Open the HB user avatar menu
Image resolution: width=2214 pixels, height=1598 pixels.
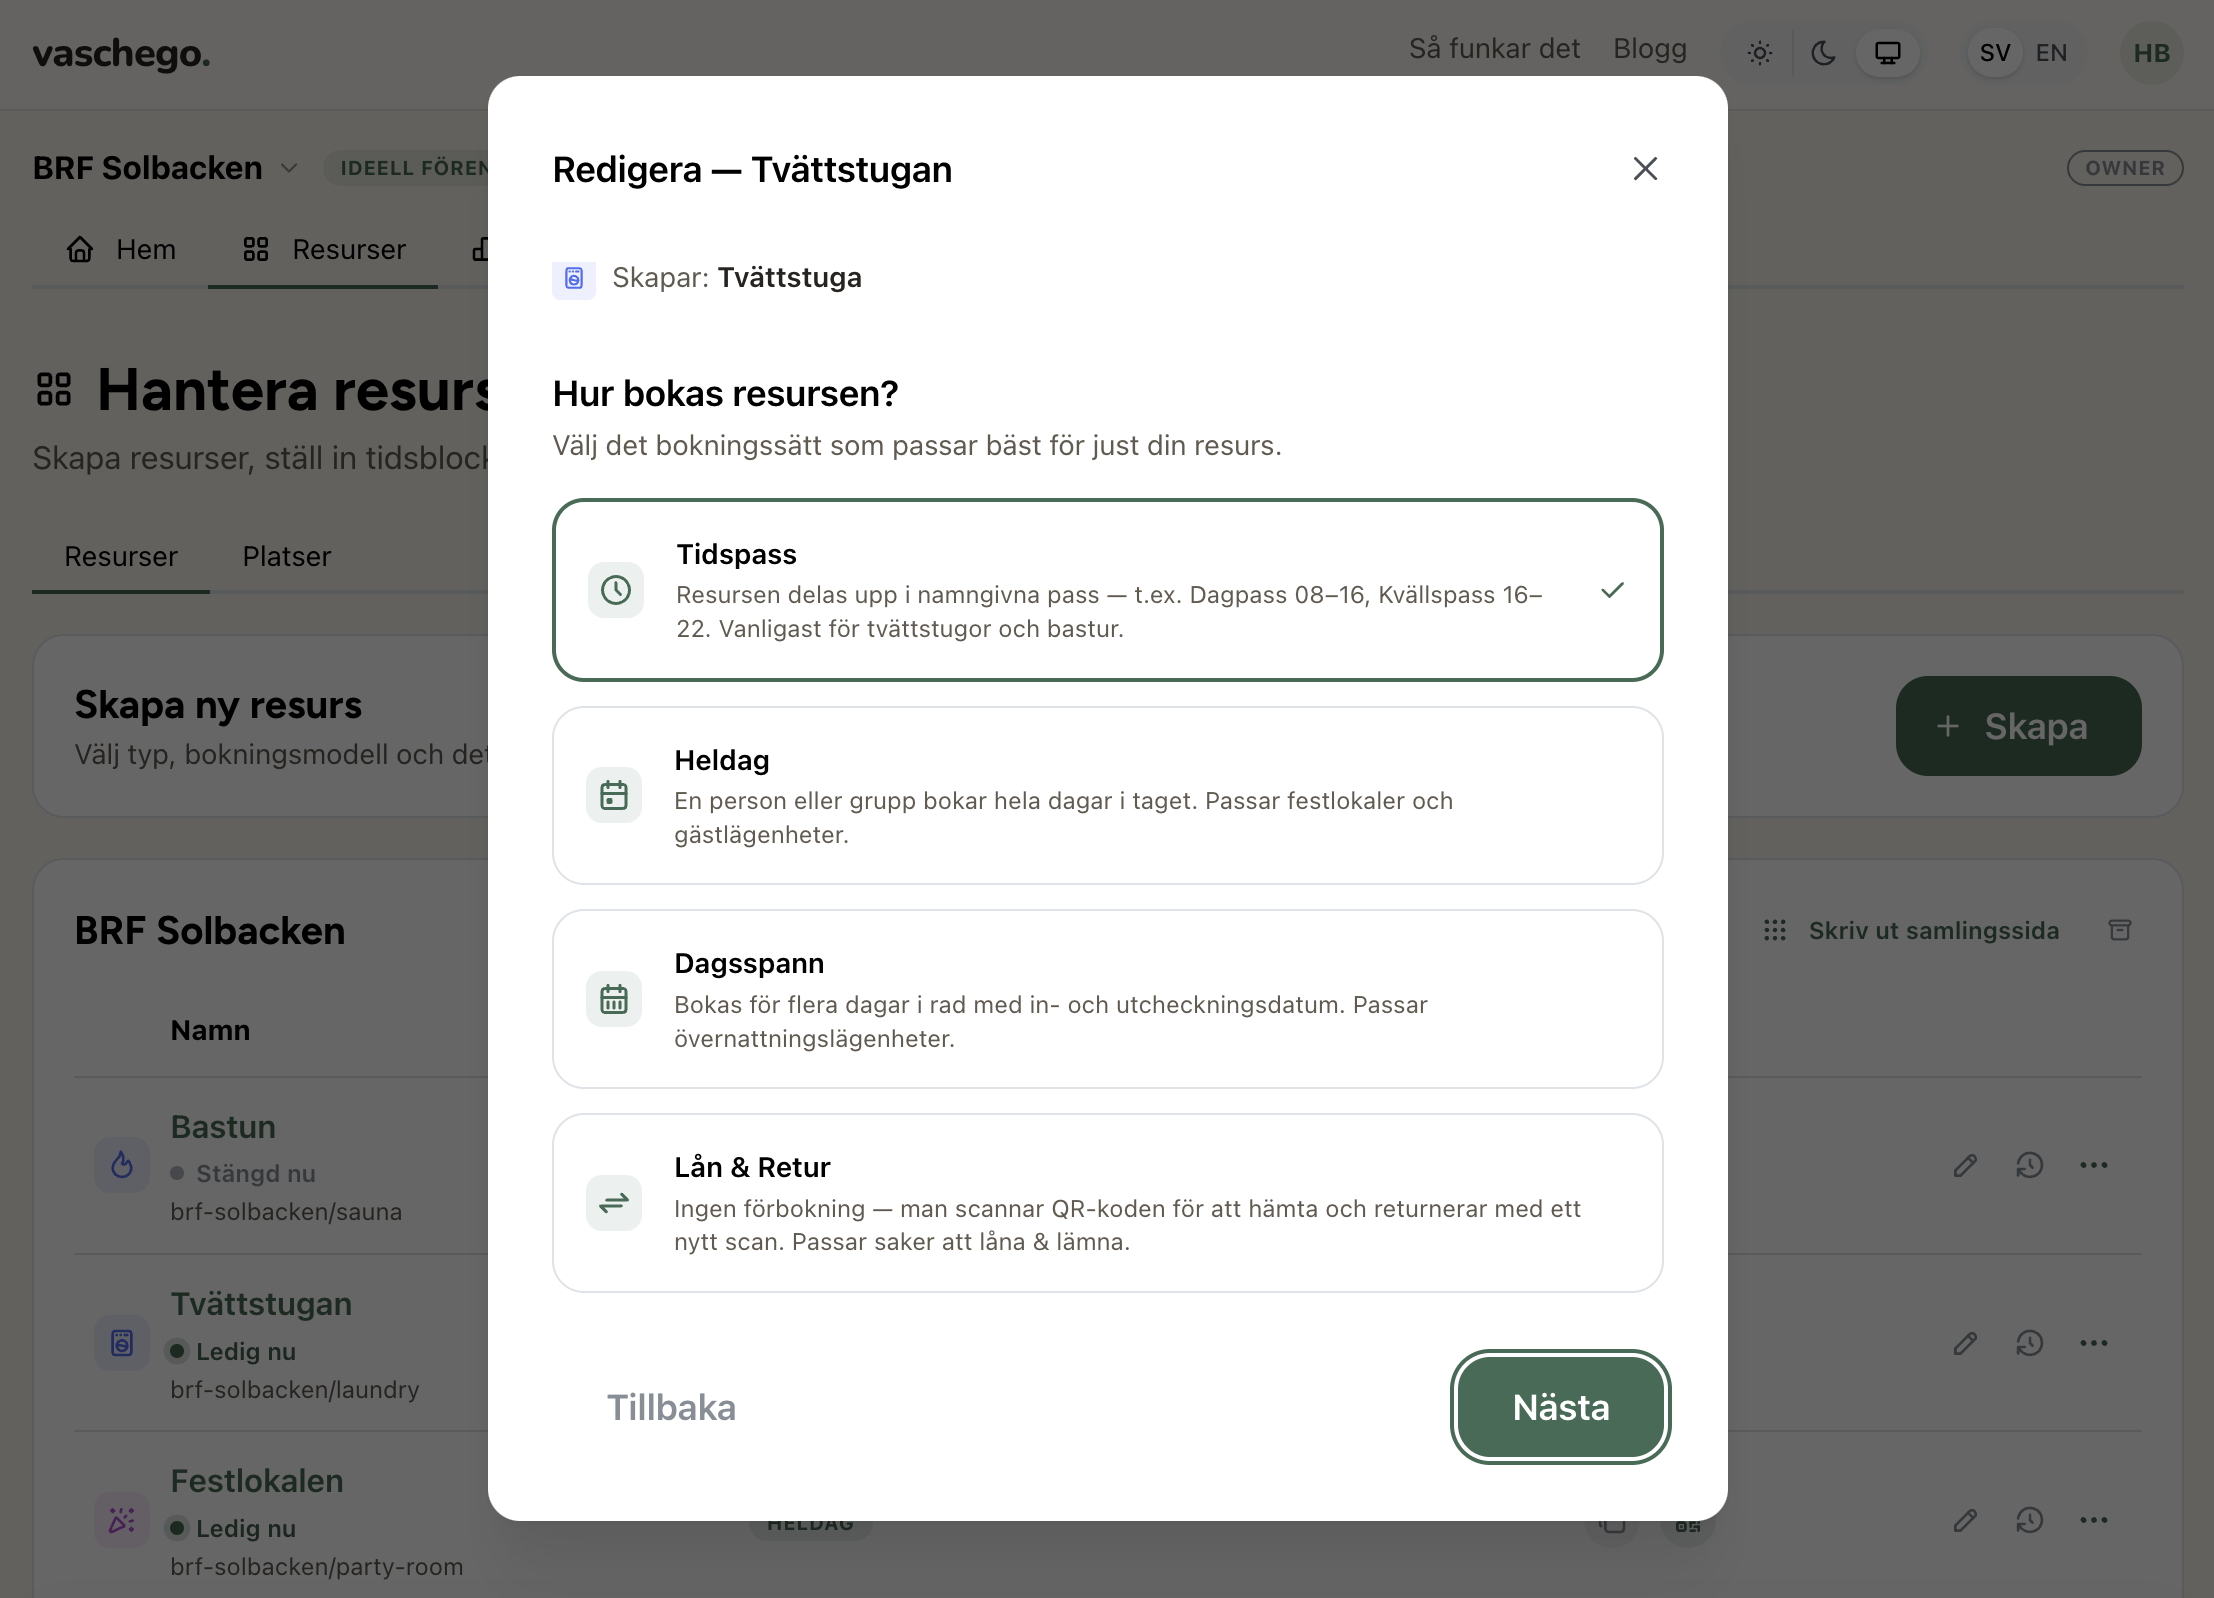pos(2151,53)
